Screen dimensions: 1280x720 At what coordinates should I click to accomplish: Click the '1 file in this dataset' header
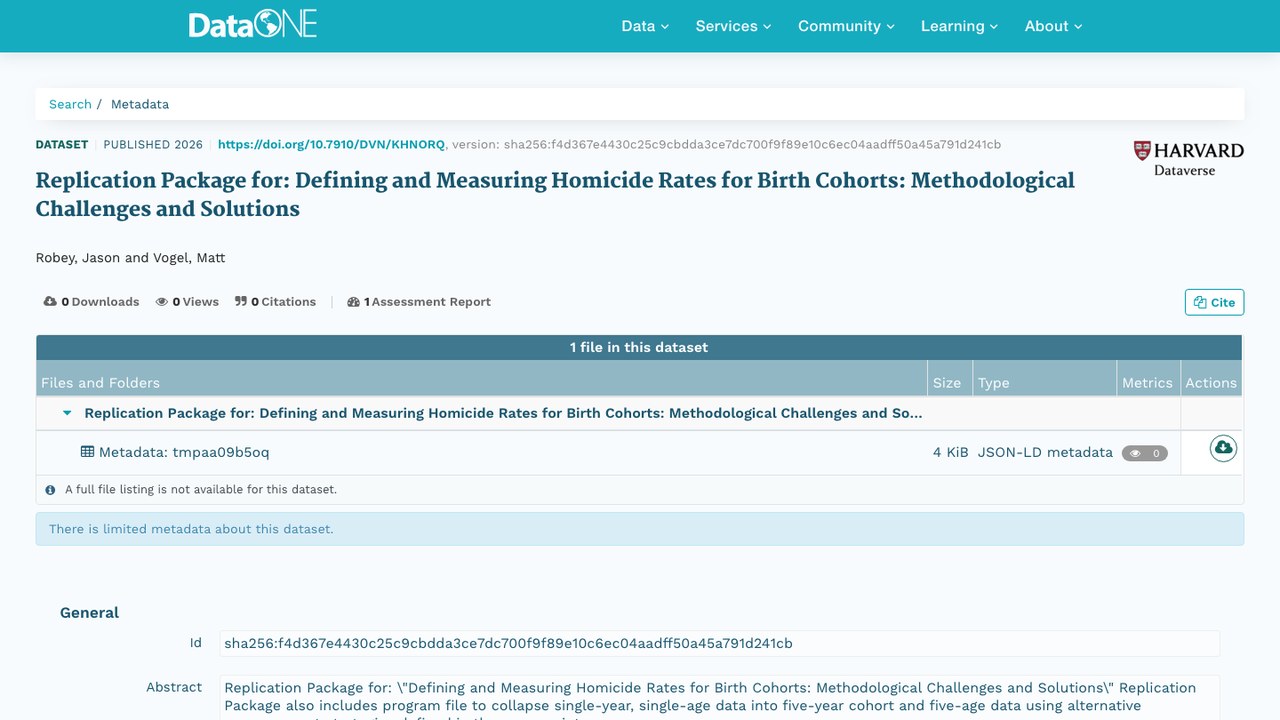tap(639, 347)
